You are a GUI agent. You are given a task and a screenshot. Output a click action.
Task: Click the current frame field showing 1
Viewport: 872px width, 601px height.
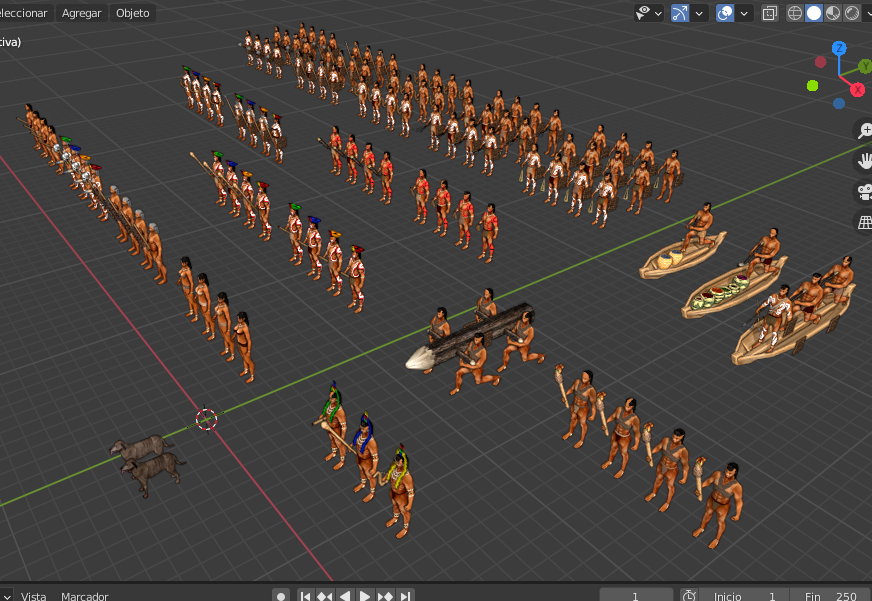[636, 596]
